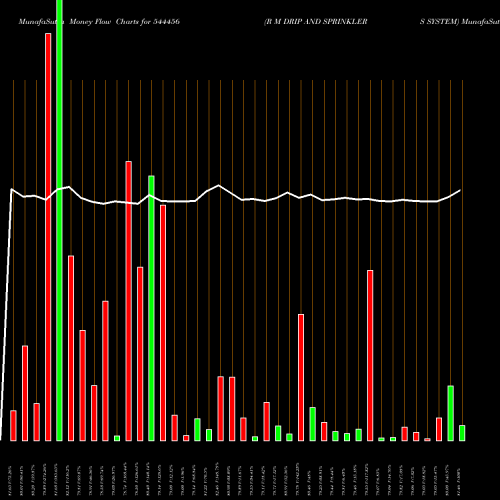Click the 'S SYSTEM)' text in the header
Viewport: 500px width, 500px height.
coord(440,22)
